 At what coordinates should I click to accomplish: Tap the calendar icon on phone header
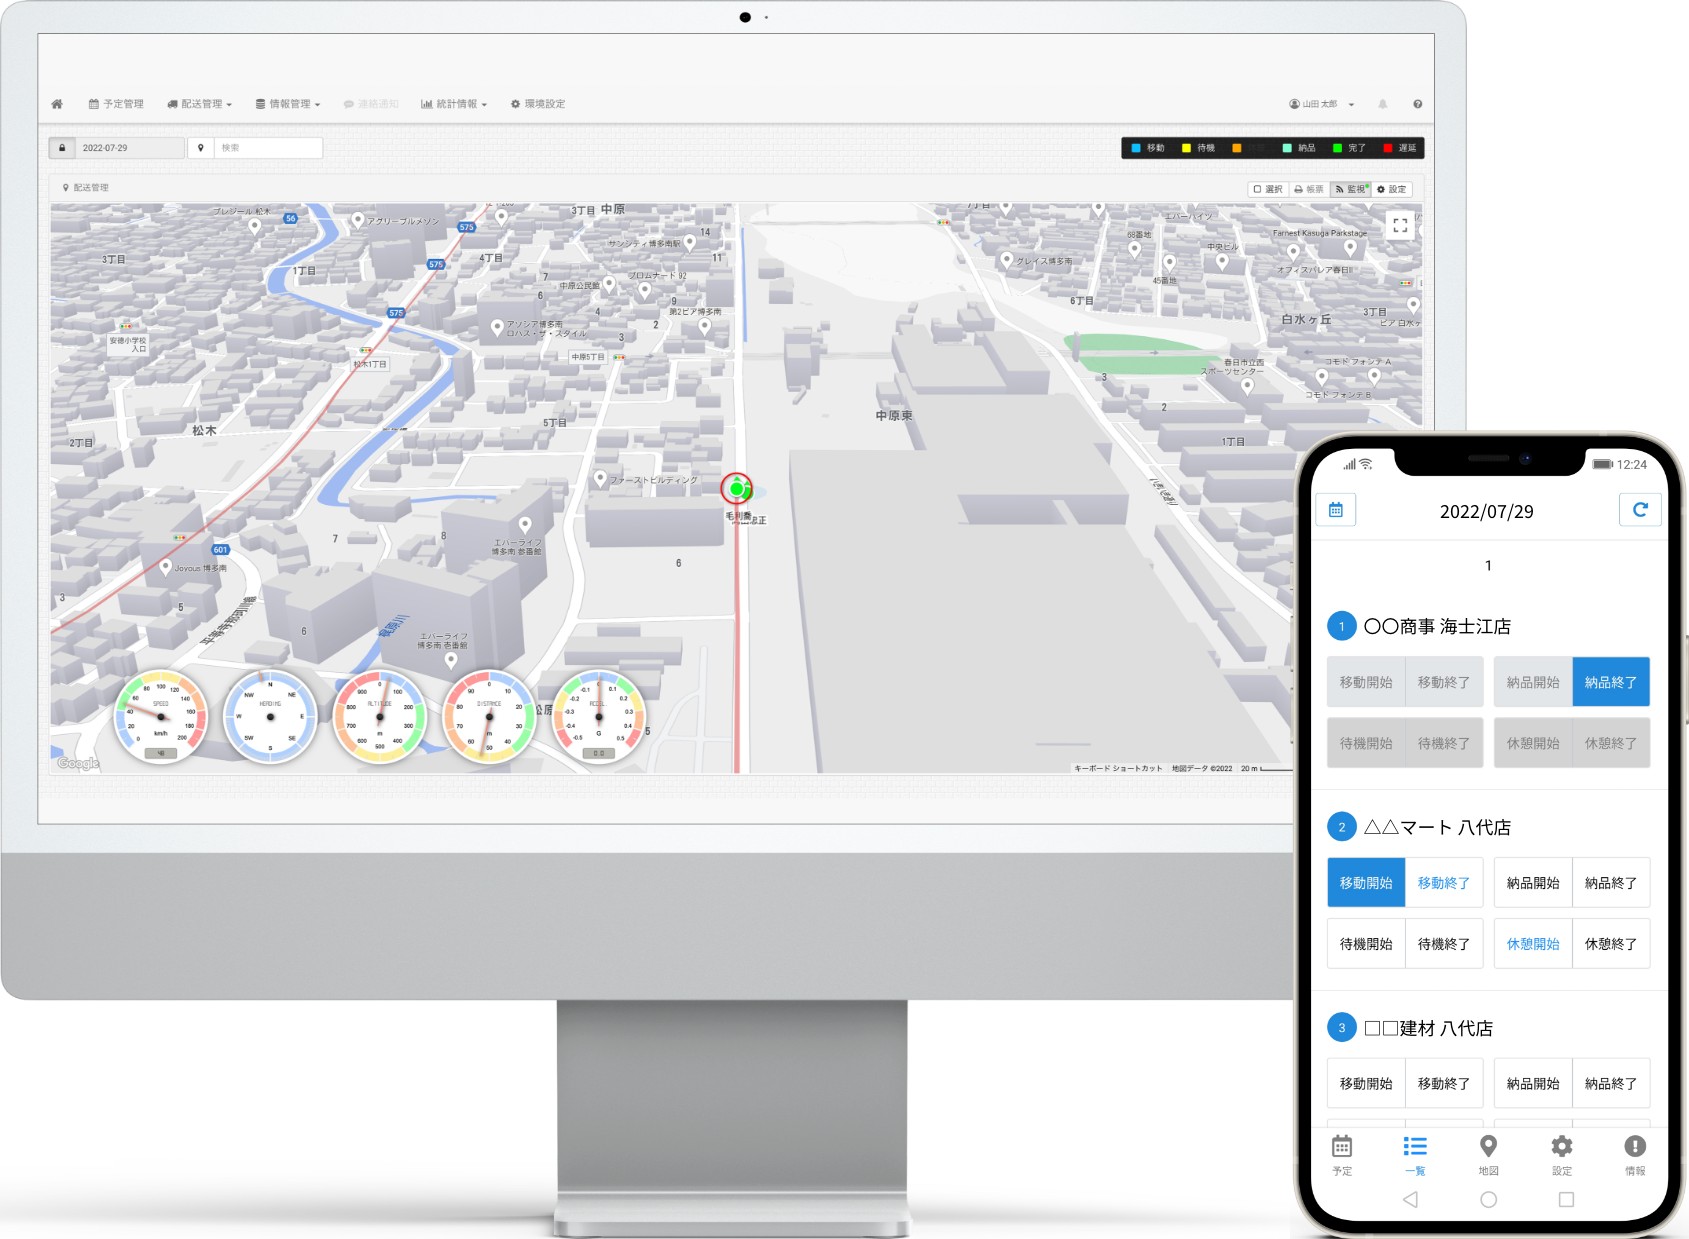[x=1335, y=510]
